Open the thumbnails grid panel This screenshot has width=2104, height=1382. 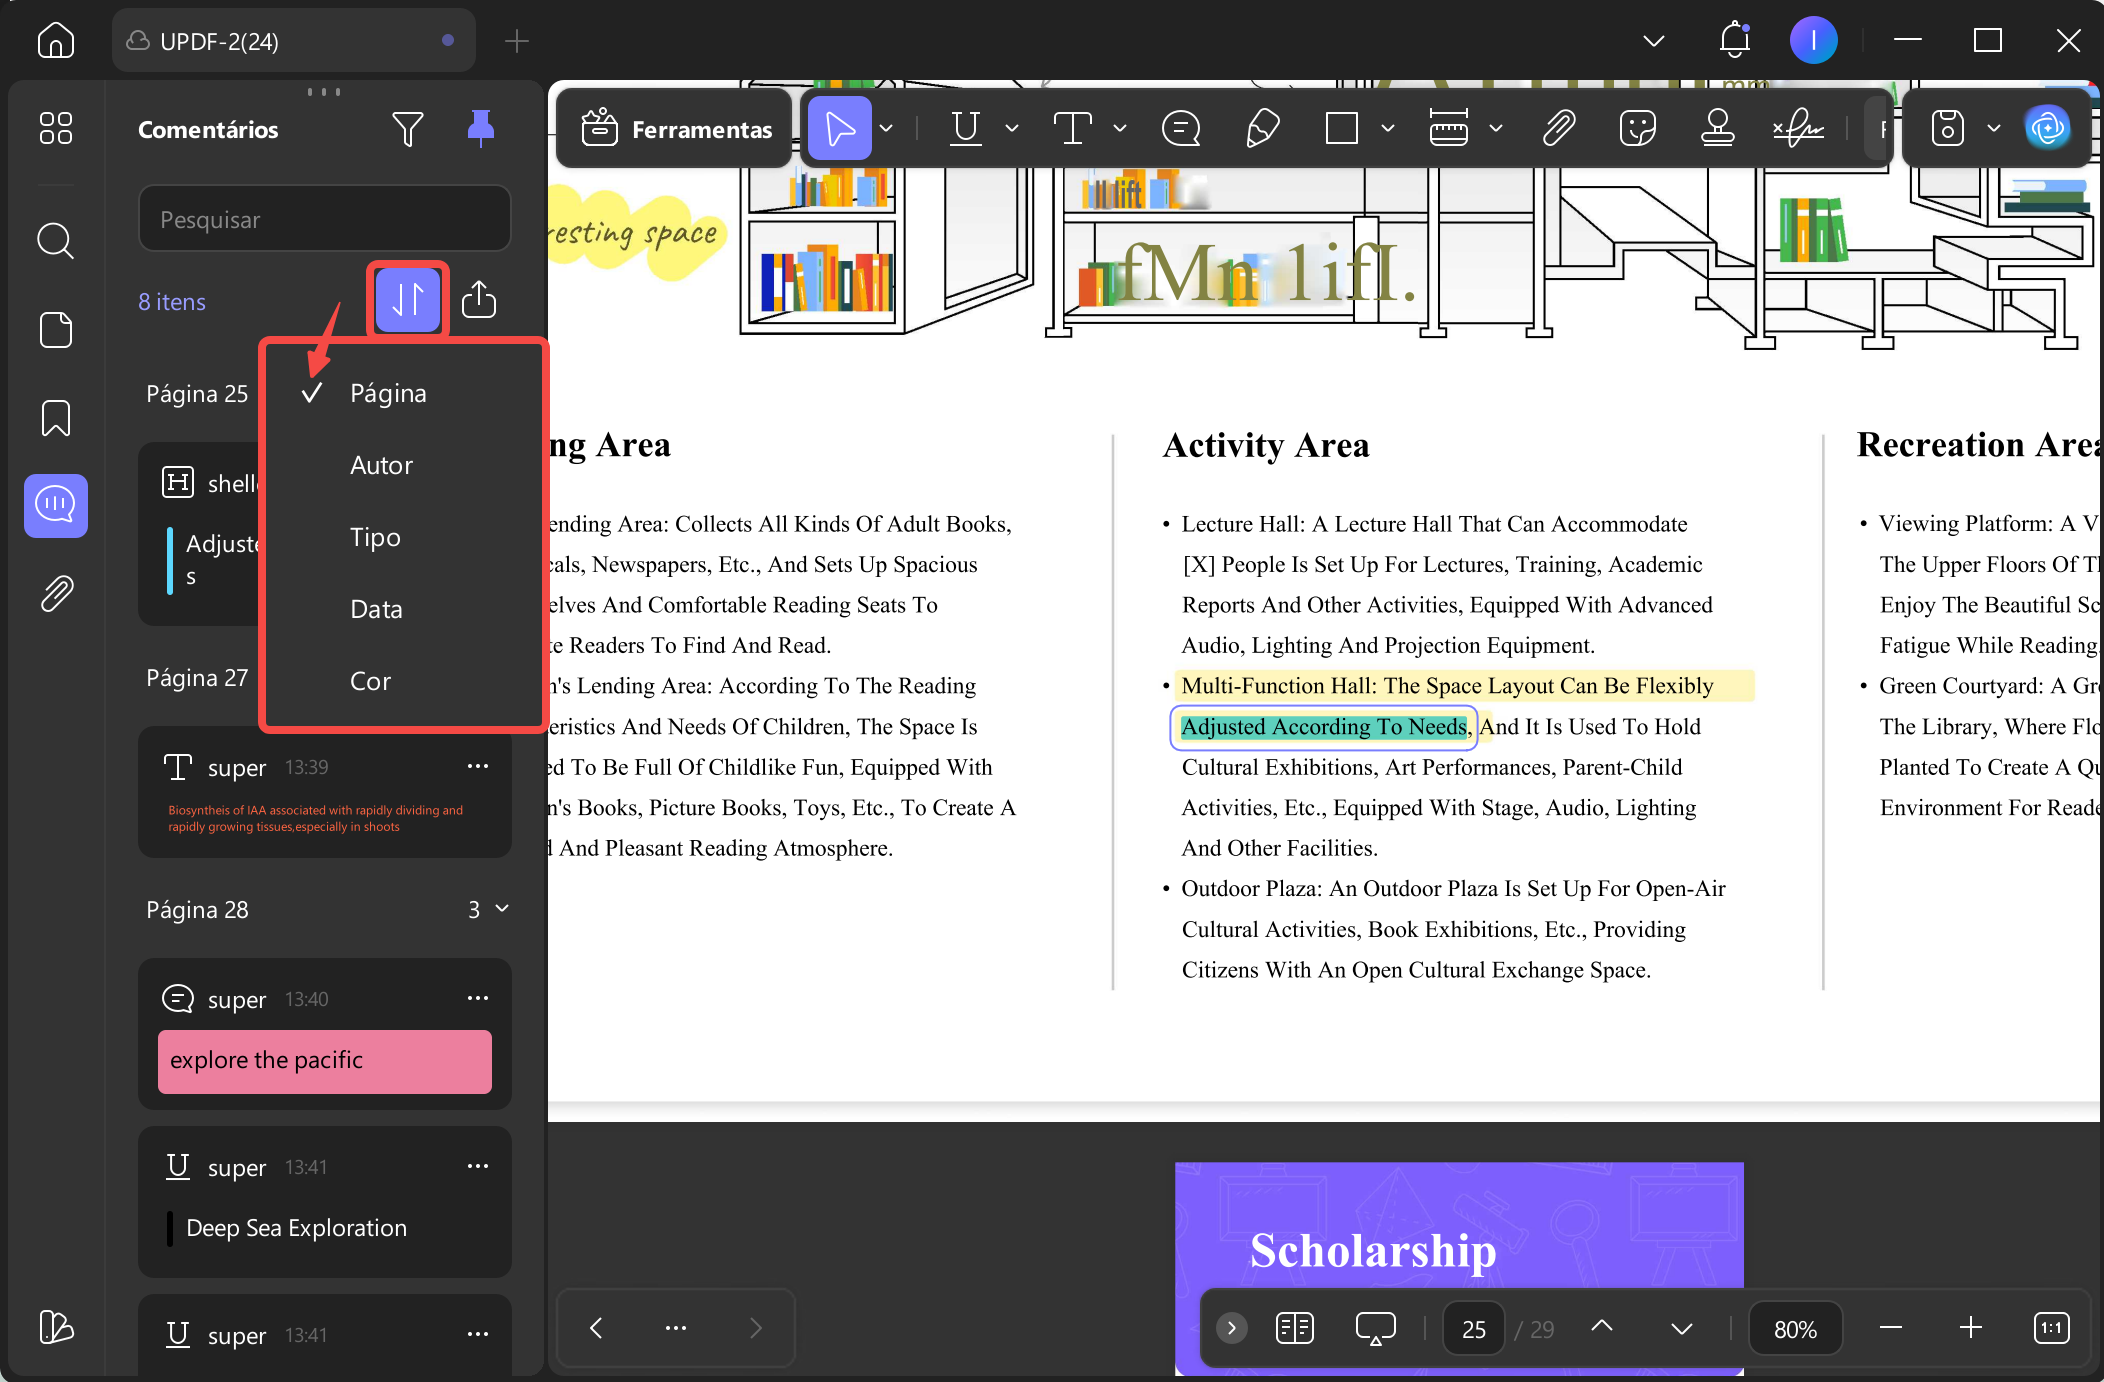coord(56,128)
